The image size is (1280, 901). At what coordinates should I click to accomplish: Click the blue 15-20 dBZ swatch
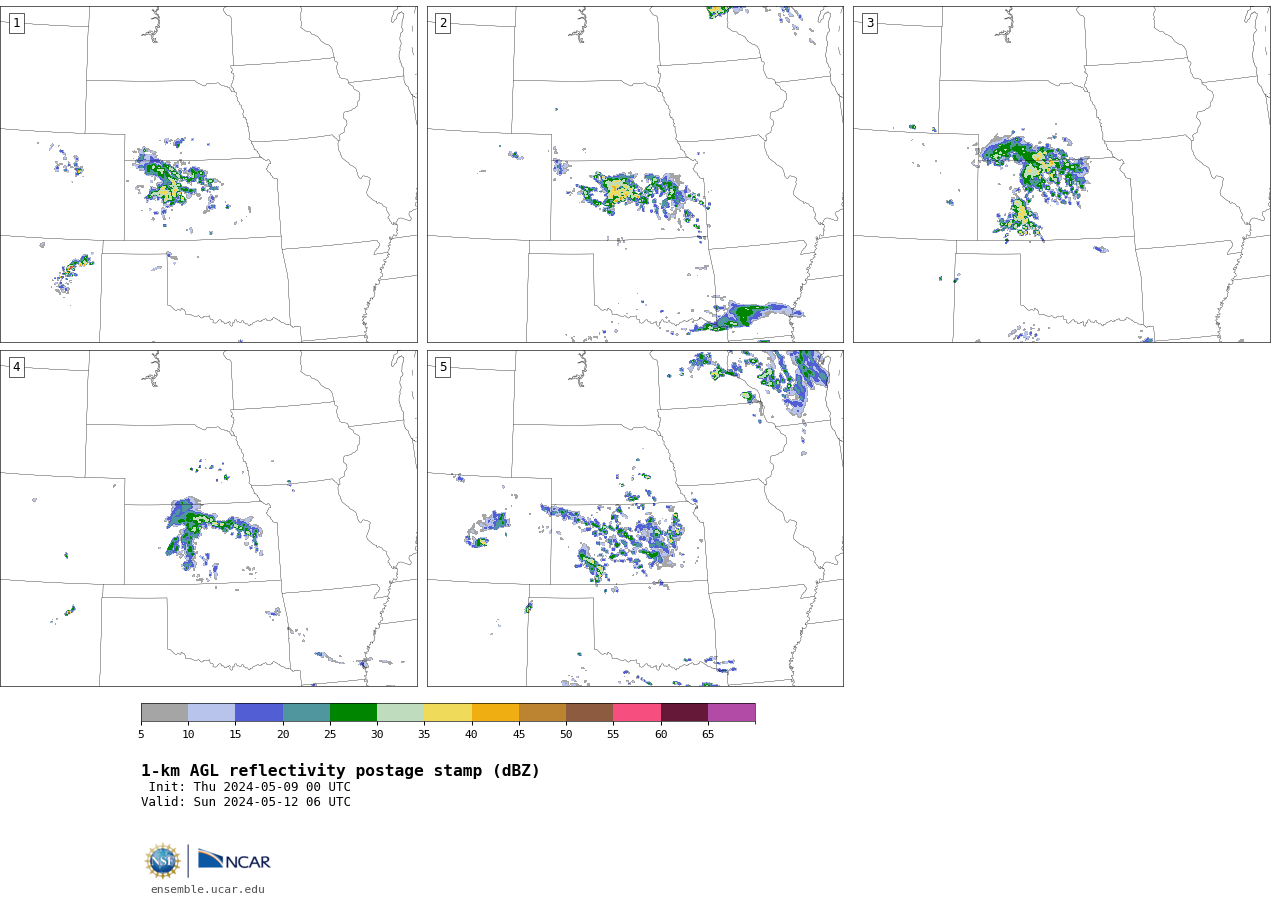259,712
